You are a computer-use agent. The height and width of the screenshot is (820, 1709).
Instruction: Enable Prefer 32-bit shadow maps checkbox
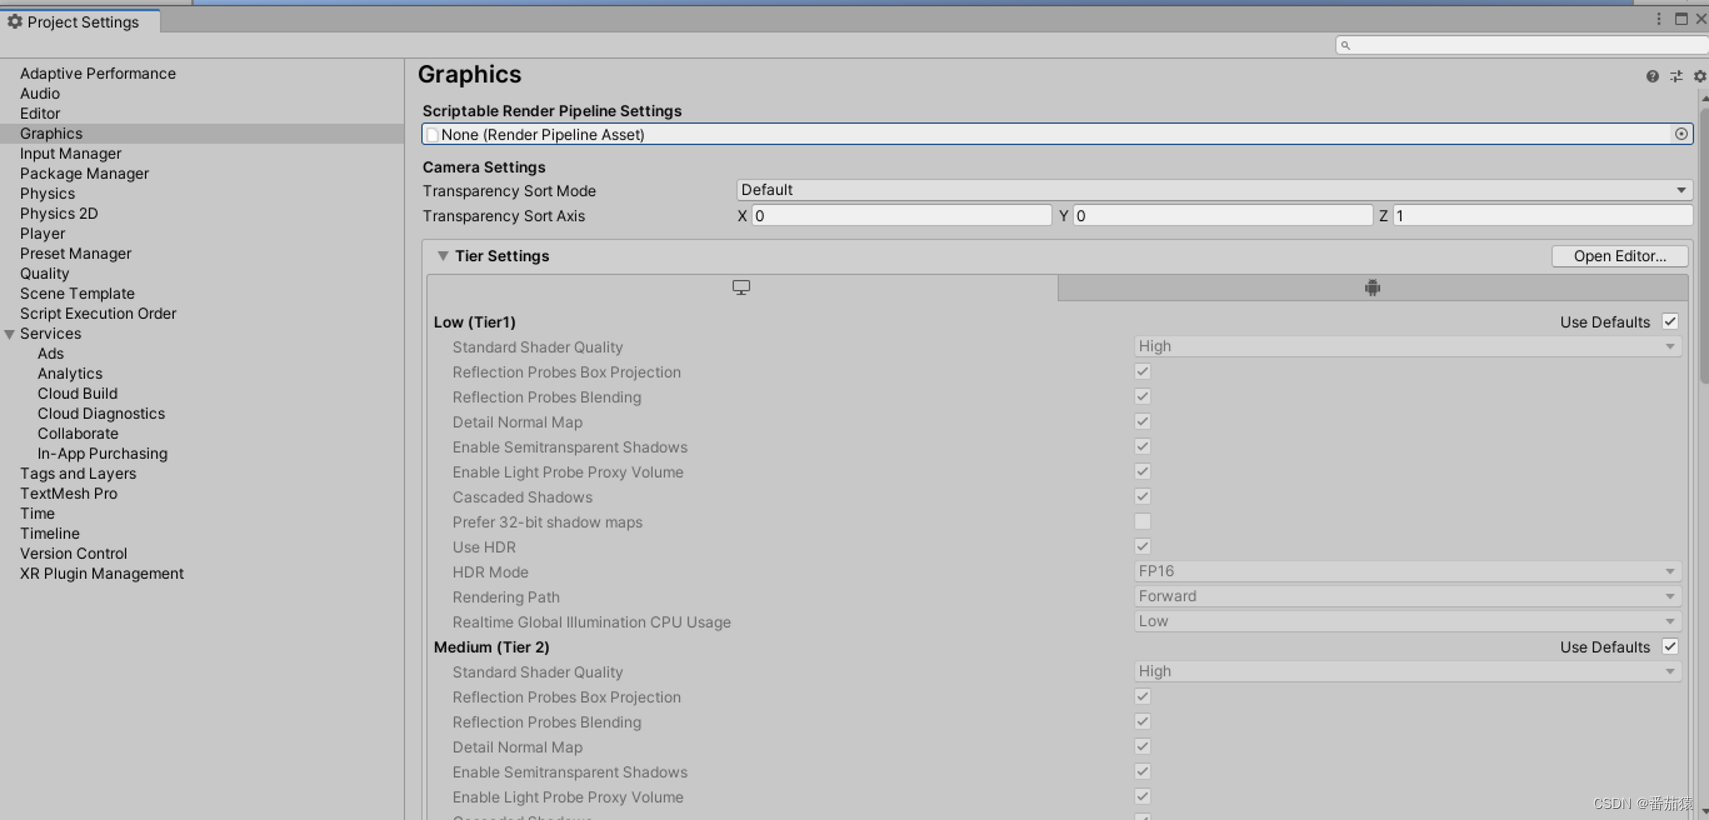1142,521
